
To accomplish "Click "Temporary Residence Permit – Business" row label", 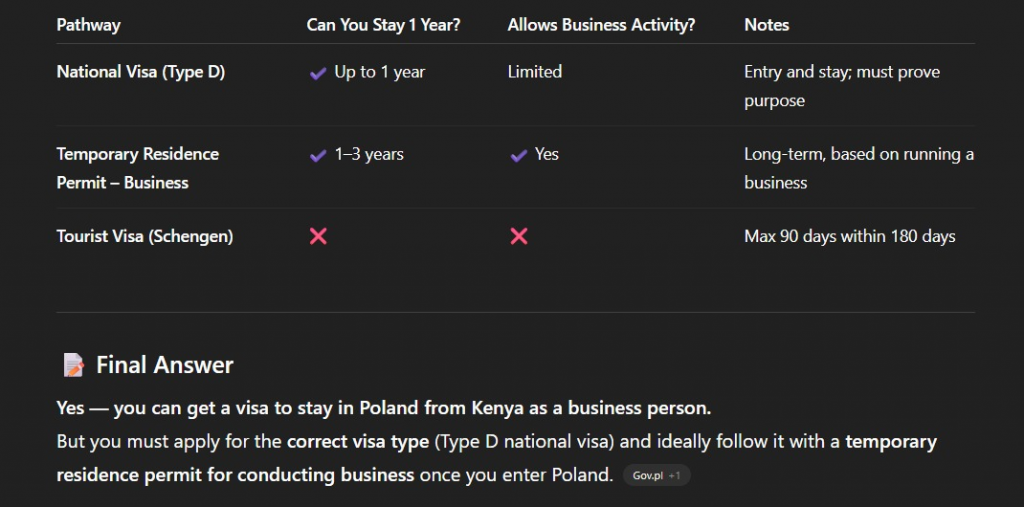I will (137, 168).
